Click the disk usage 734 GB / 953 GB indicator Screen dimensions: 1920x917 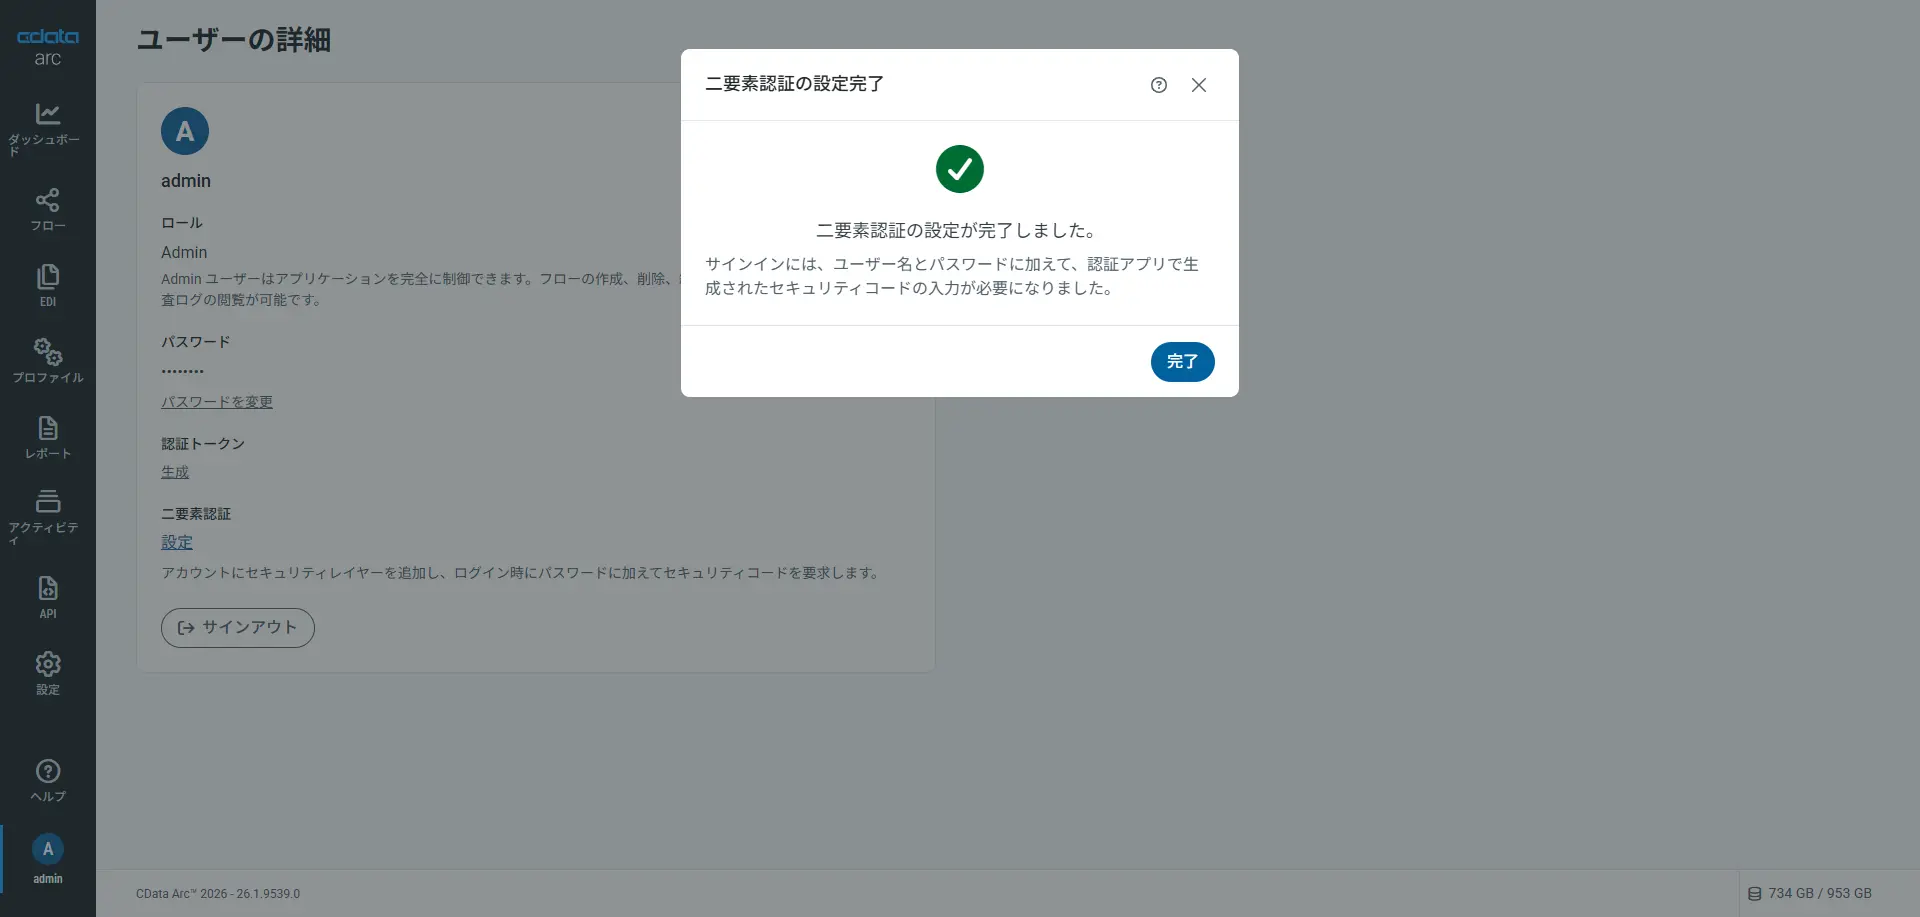pyautogui.click(x=1810, y=893)
